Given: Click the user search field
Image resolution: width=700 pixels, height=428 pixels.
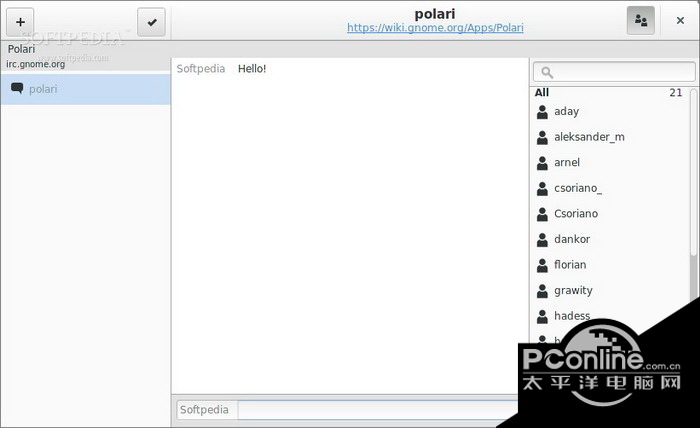Looking at the screenshot, I should [x=614, y=71].
